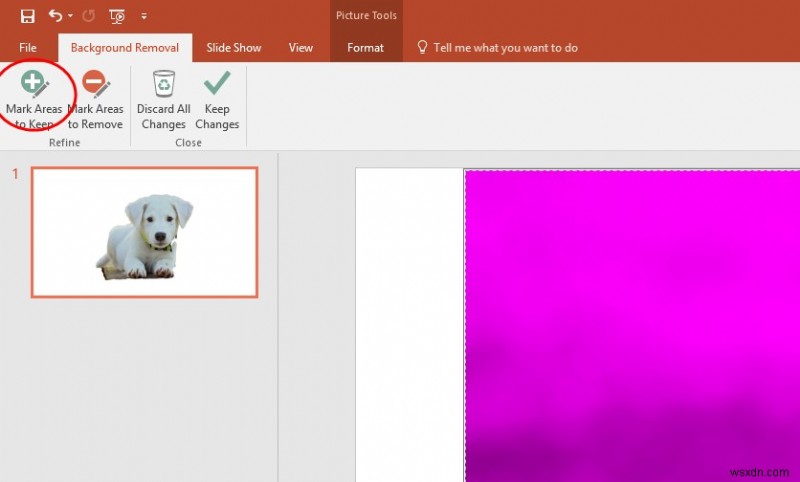Open the File tab

coord(28,48)
